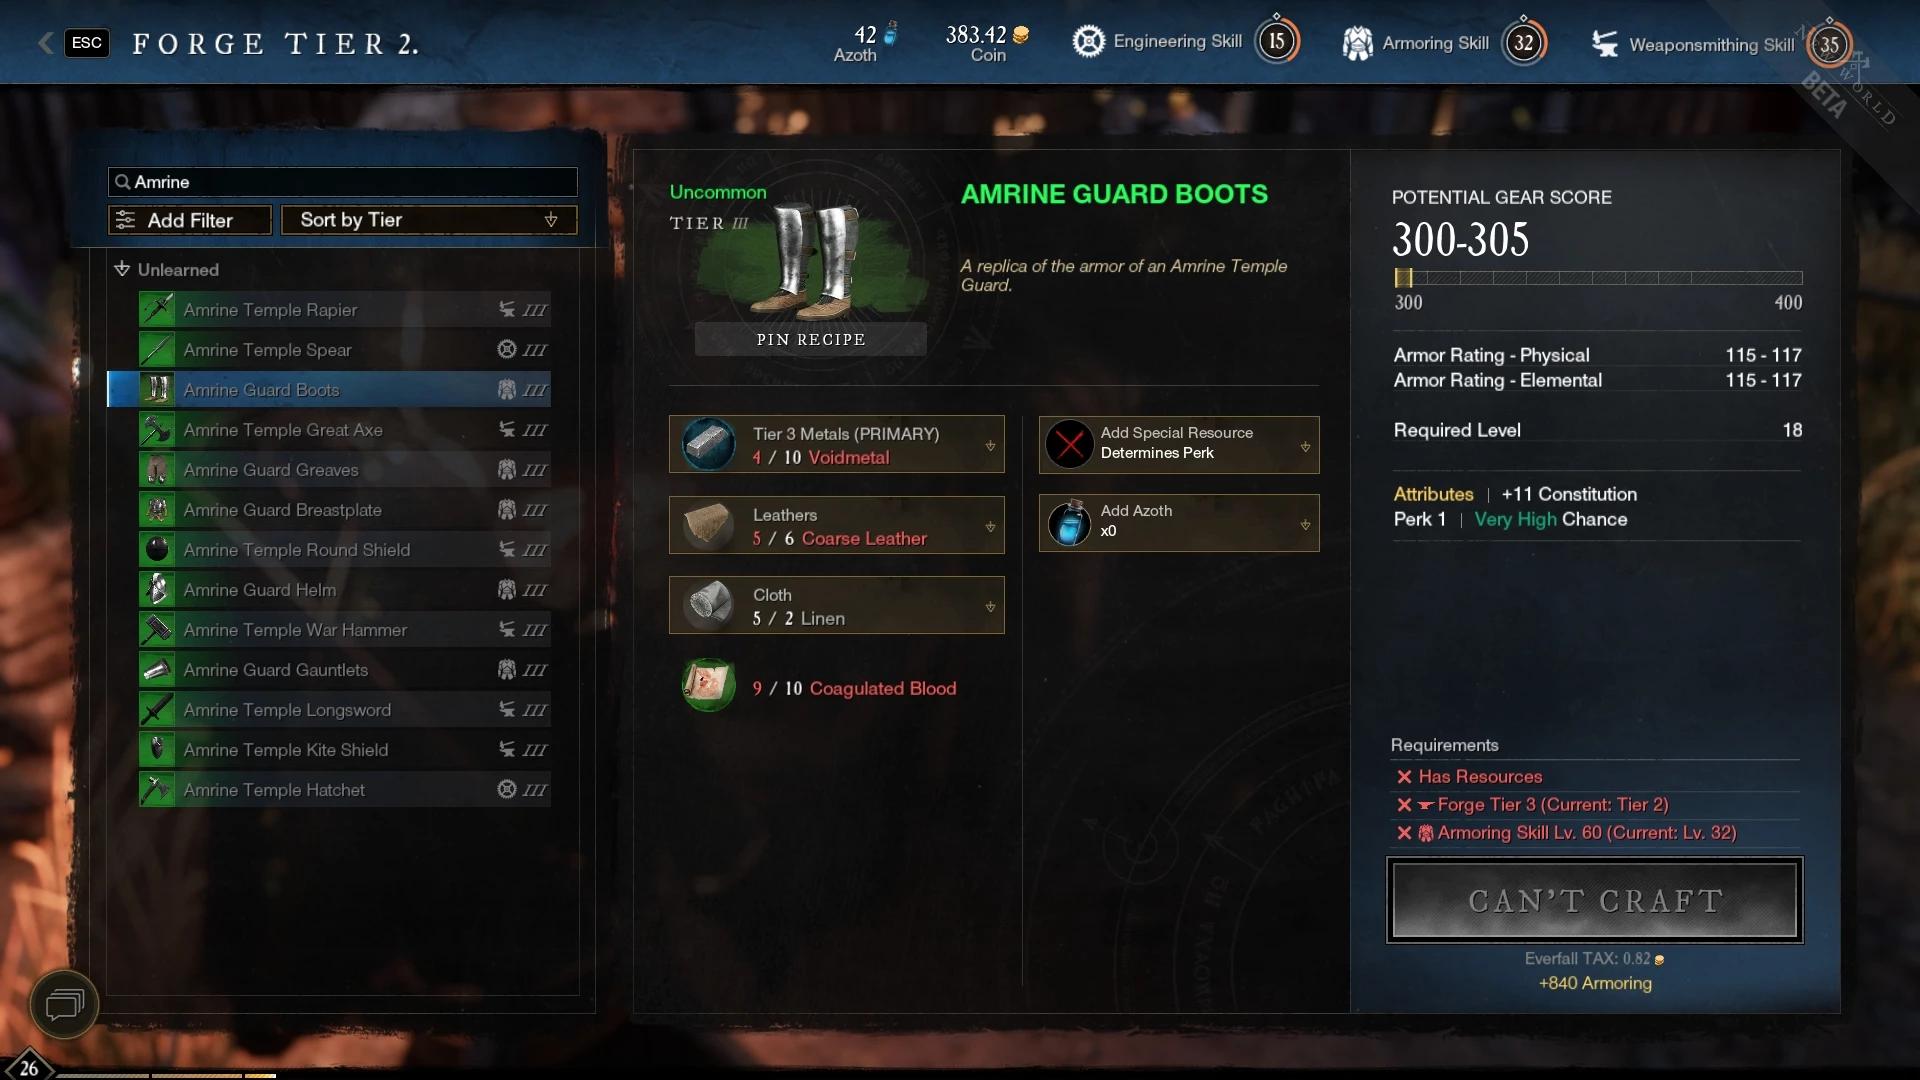Click the Amrine search field
This screenshot has height=1080, width=1920.
click(x=342, y=182)
